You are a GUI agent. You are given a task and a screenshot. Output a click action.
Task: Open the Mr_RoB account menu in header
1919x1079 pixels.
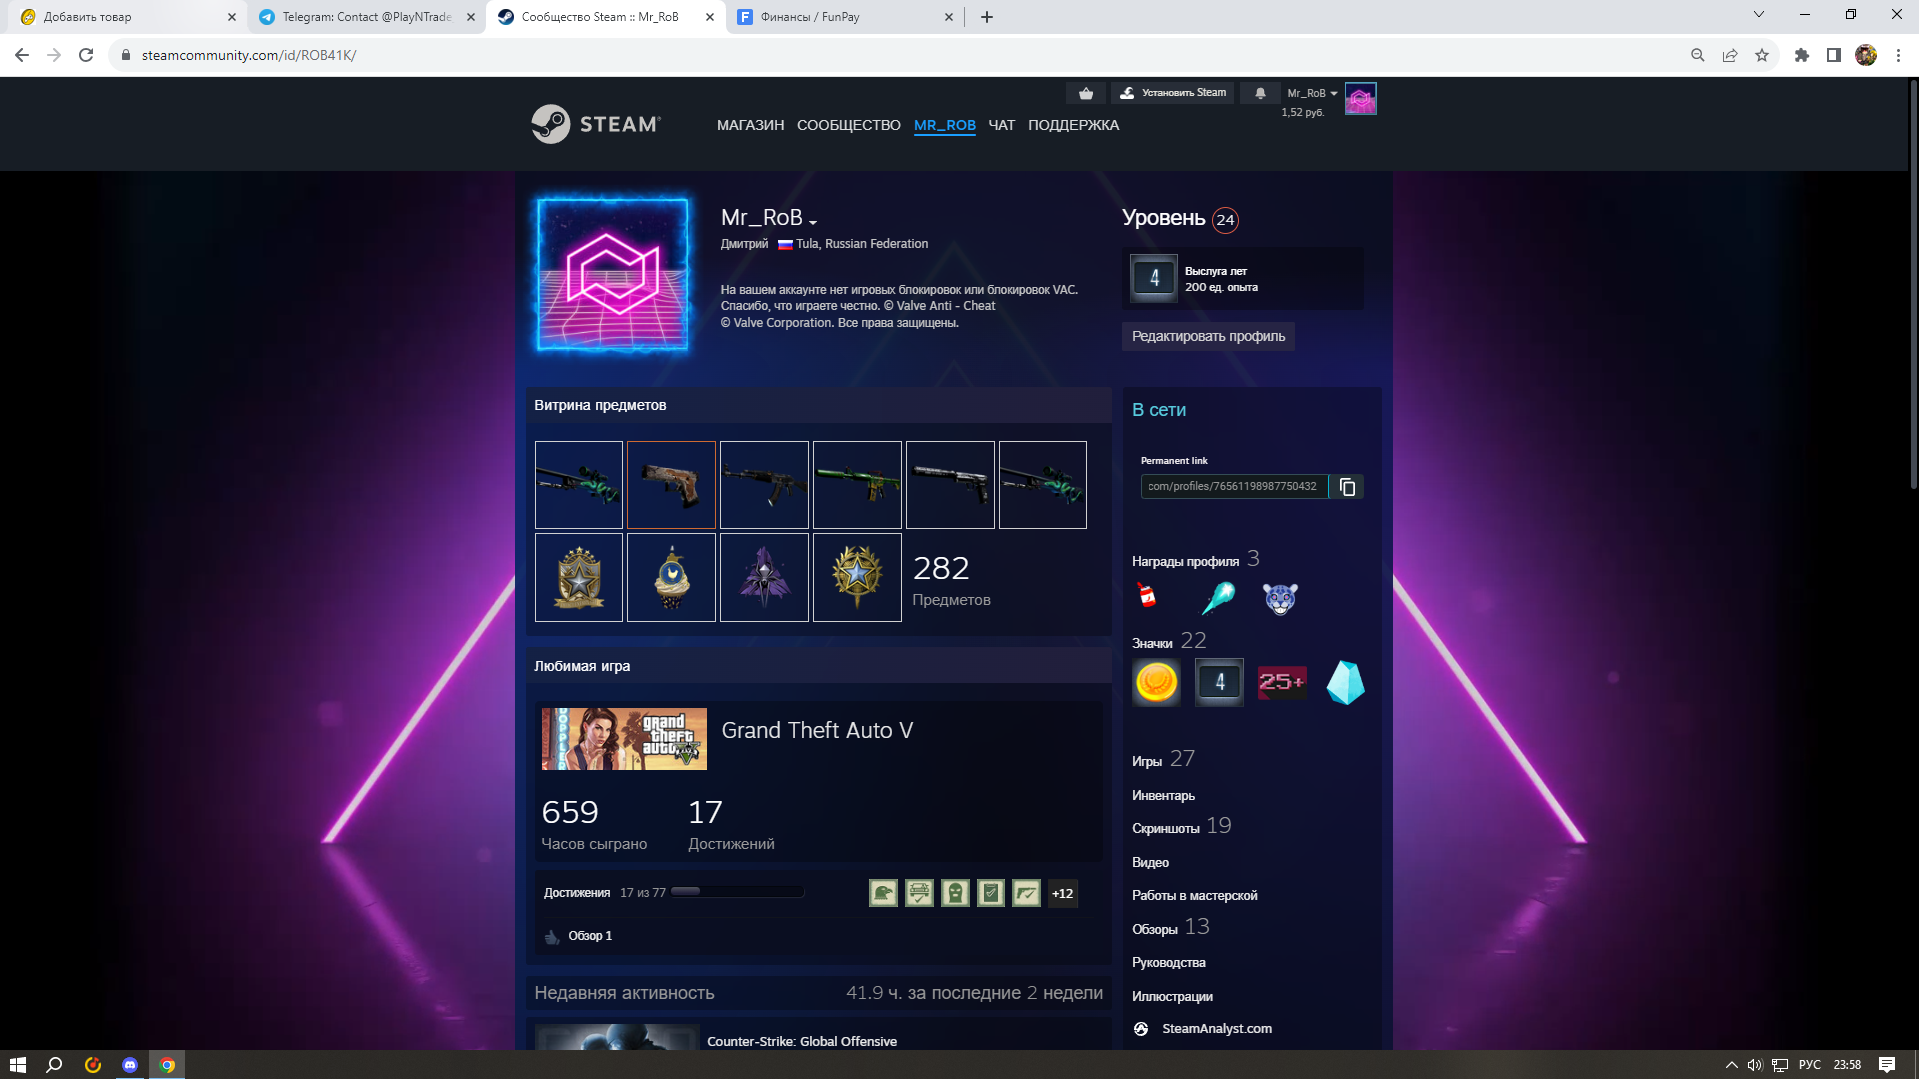click(1312, 93)
